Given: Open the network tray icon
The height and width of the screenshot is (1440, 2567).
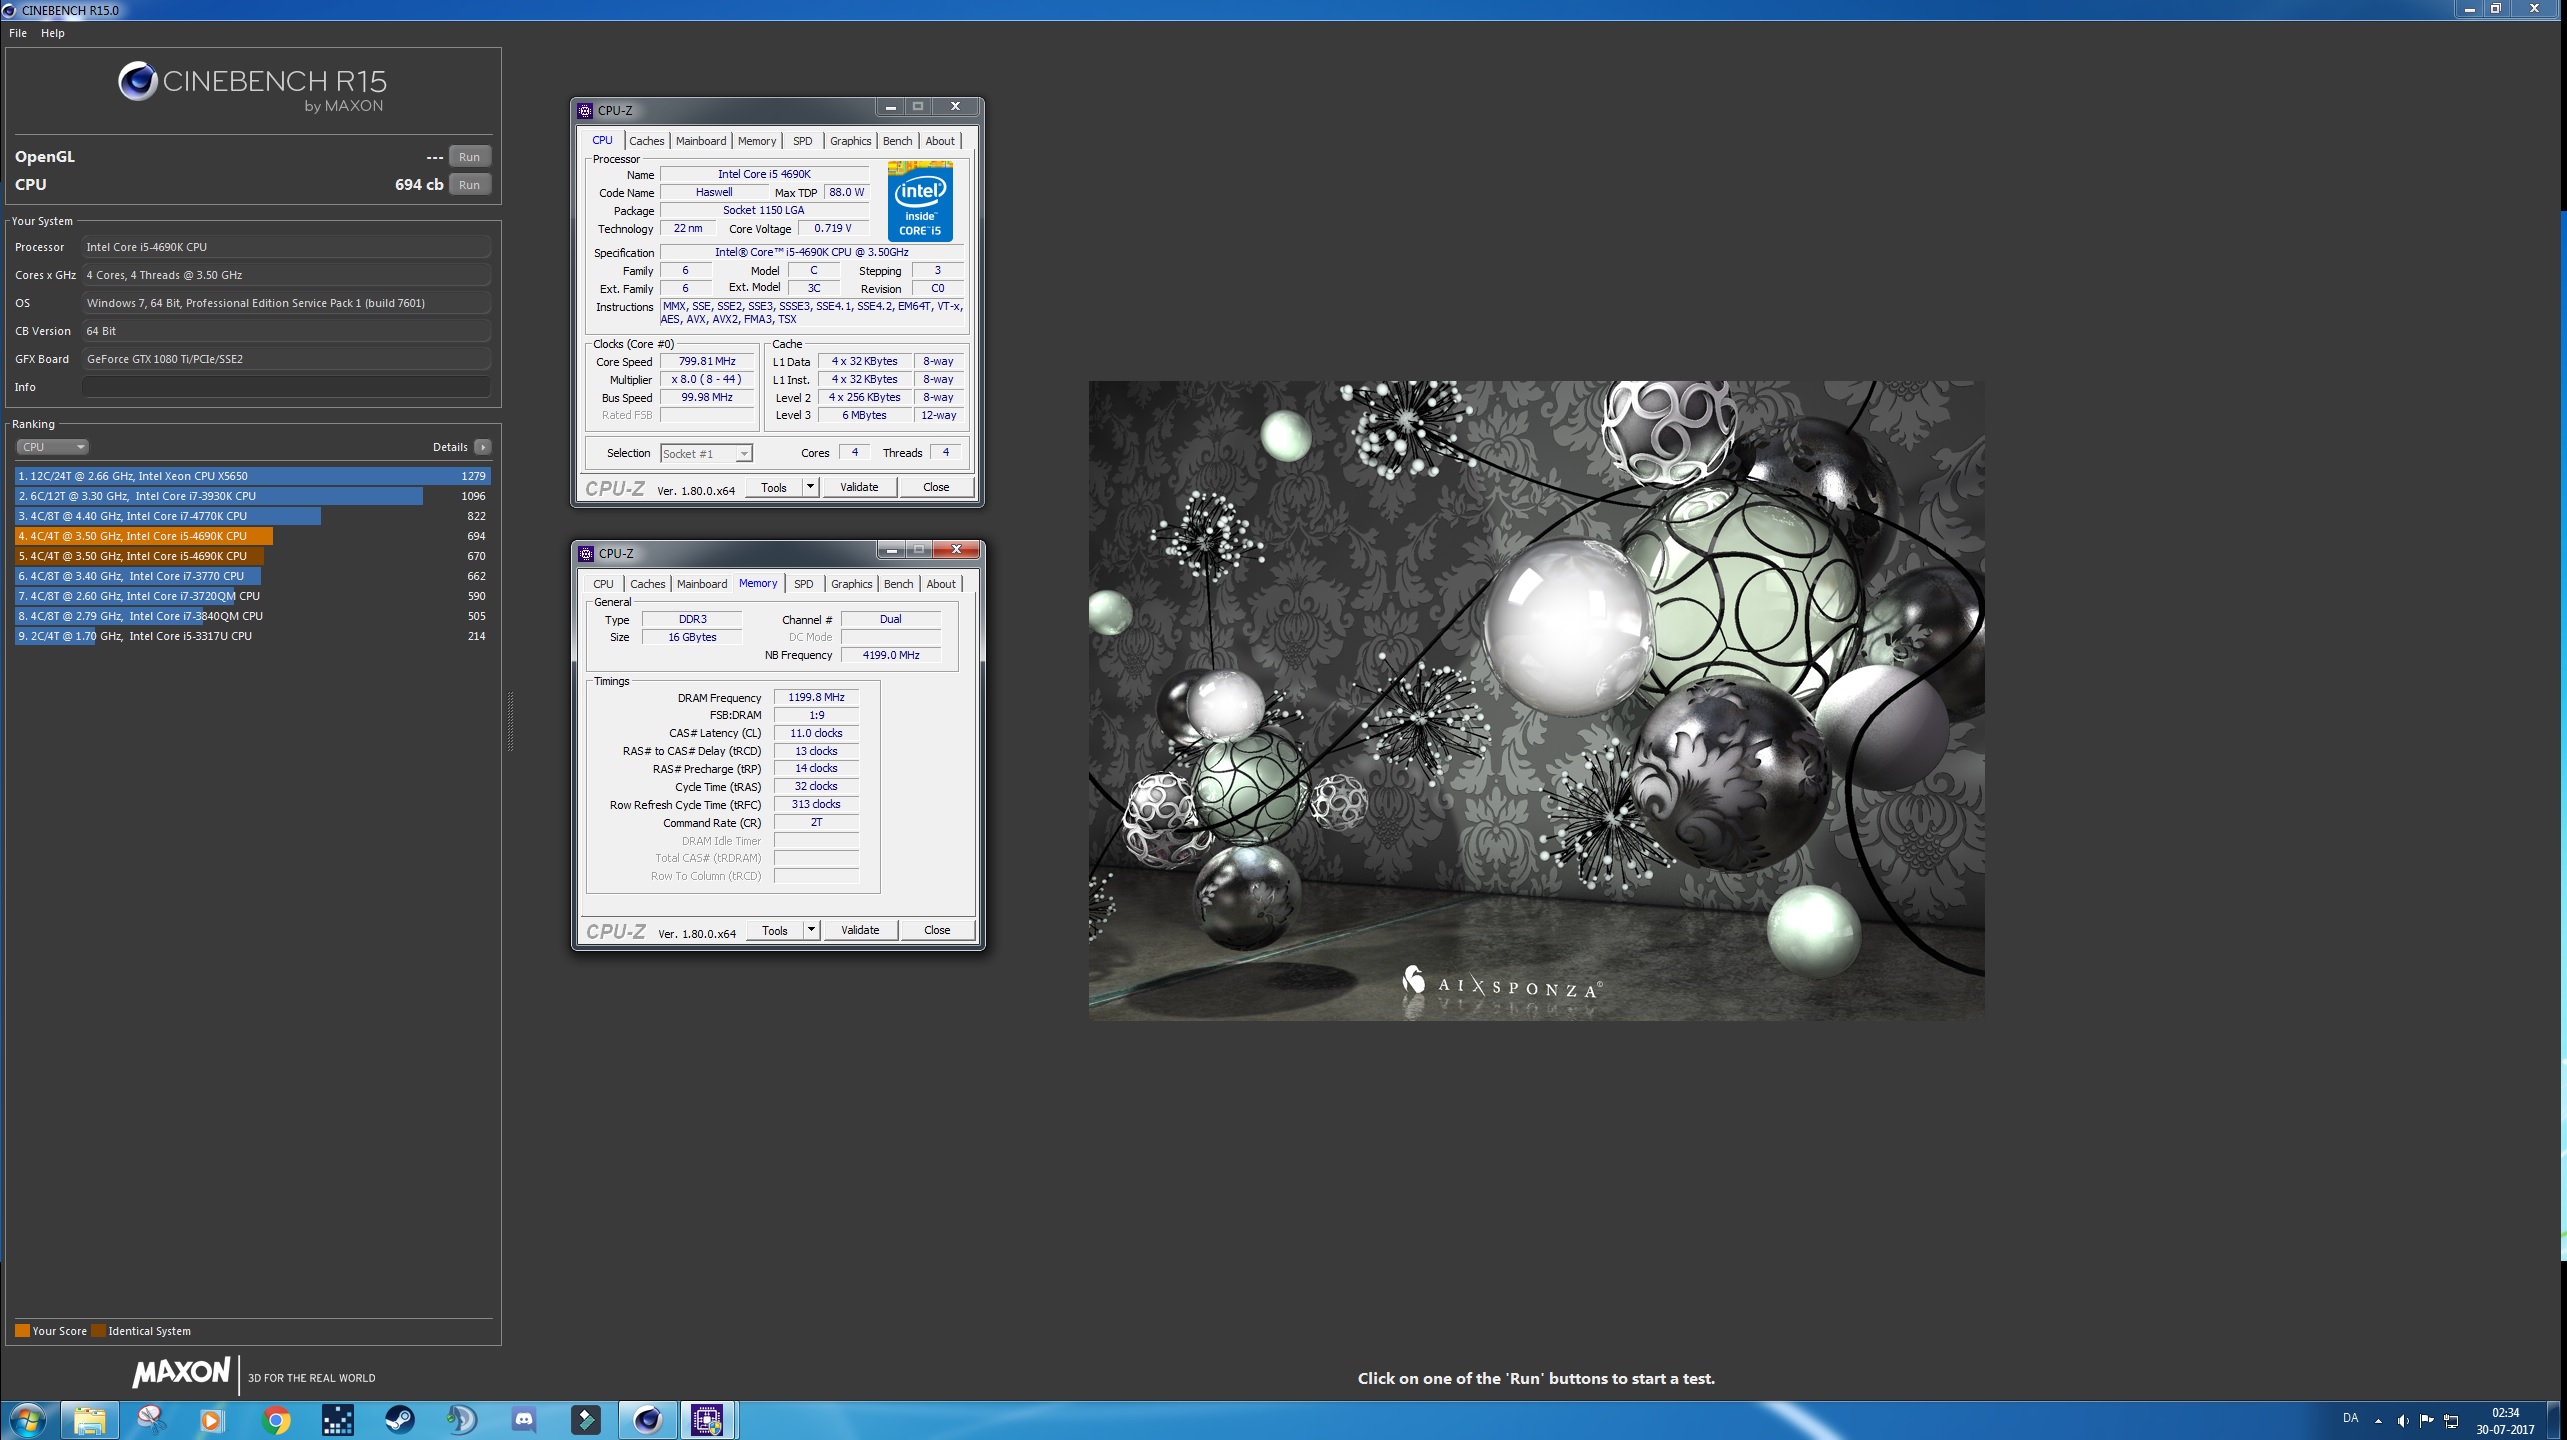Looking at the screenshot, I should point(2451,1421).
